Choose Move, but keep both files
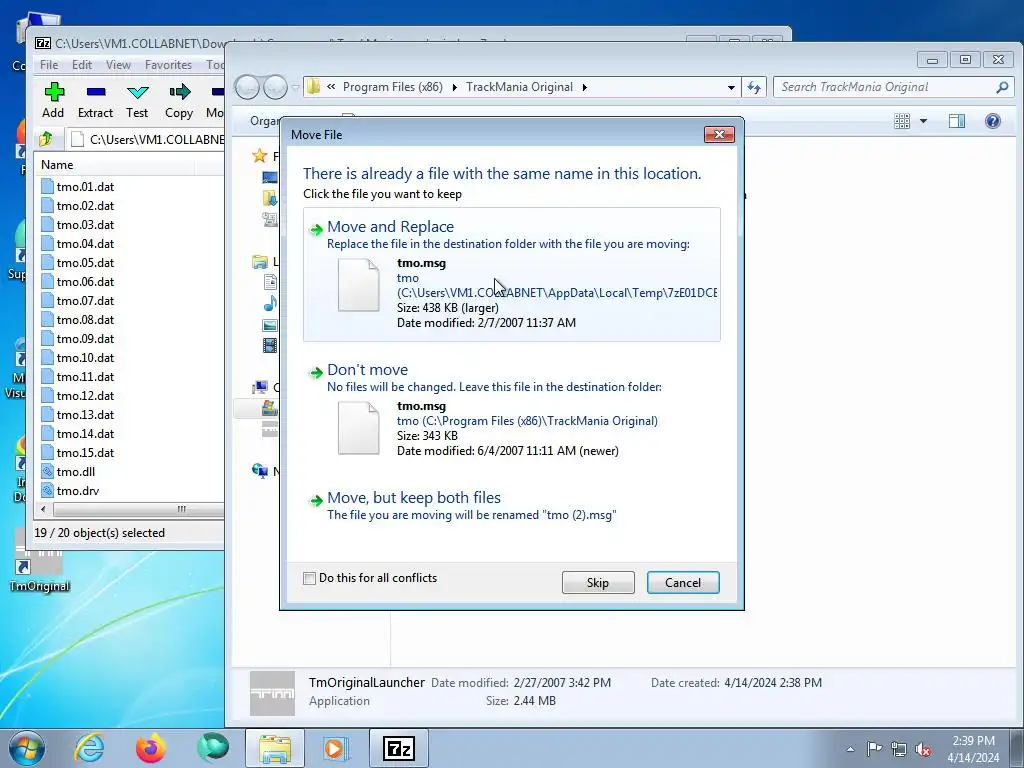The height and width of the screenshot is (768, 1024). pyautogui.click(x=512, y=505)
